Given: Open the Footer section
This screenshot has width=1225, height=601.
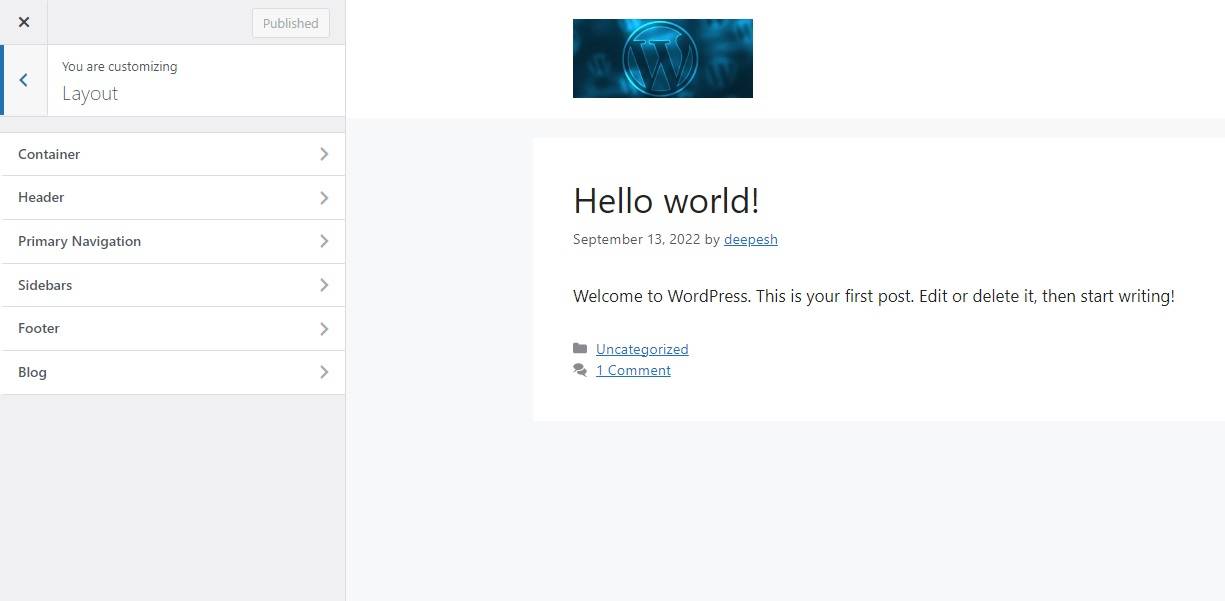Looking at the screenshot, I should point(174,329).
